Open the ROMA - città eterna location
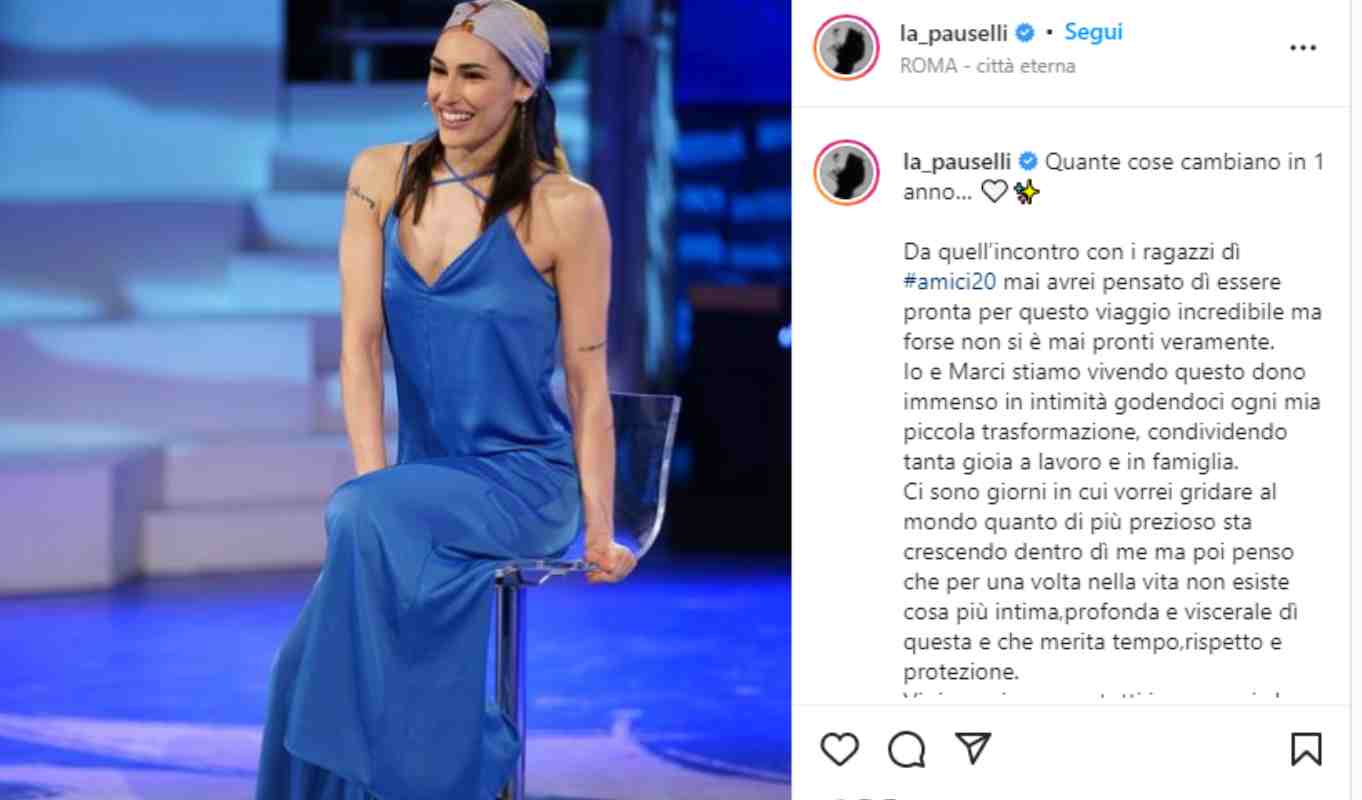Viewport: 1362px width, 800px height. pyautogui.click(x=988, y=66)
